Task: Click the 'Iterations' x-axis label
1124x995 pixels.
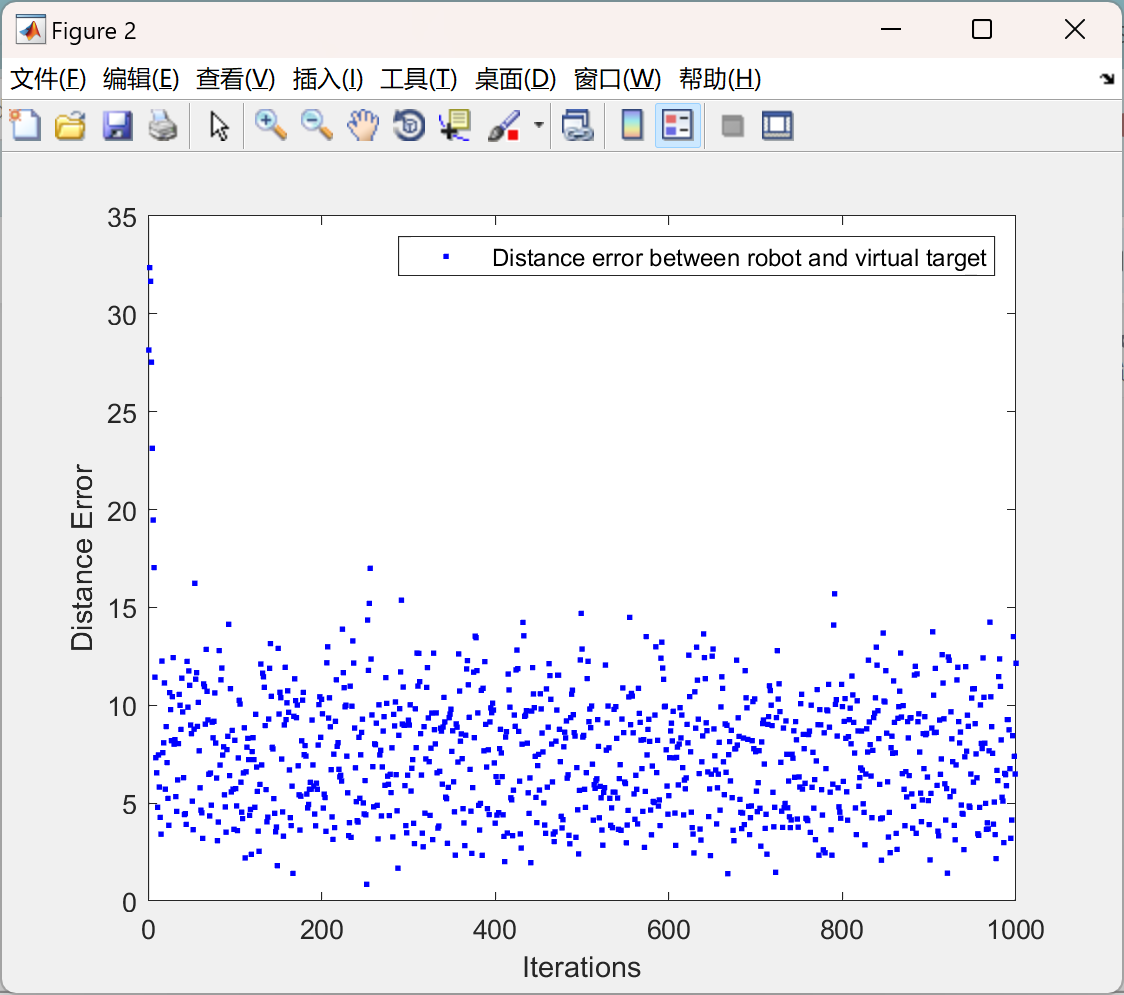Action: click(581, 967)
